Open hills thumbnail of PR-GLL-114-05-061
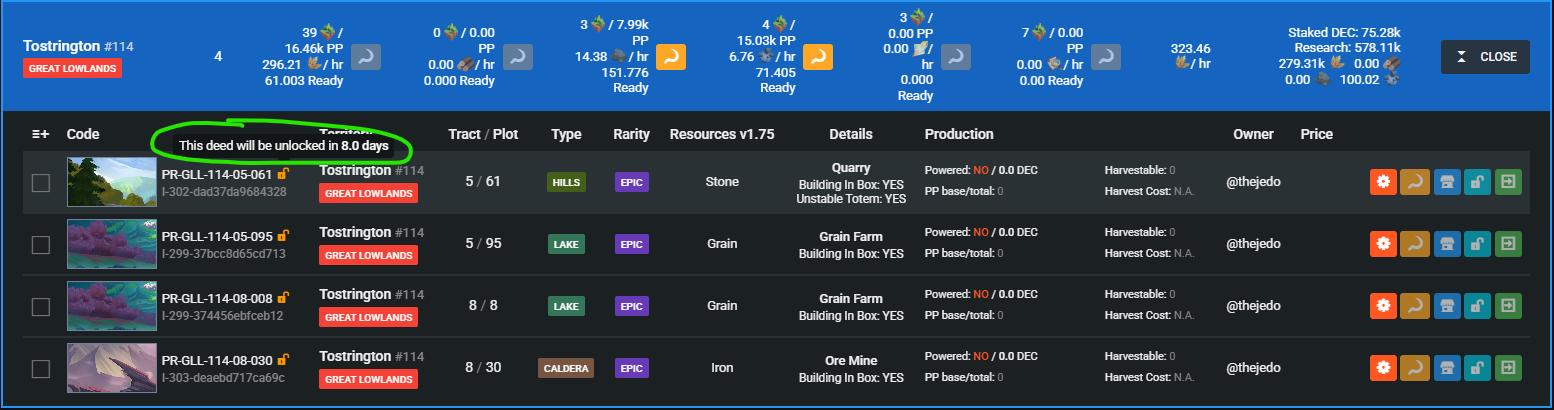This screenshot has width=1554, height=410. click(x=112, y=182)
